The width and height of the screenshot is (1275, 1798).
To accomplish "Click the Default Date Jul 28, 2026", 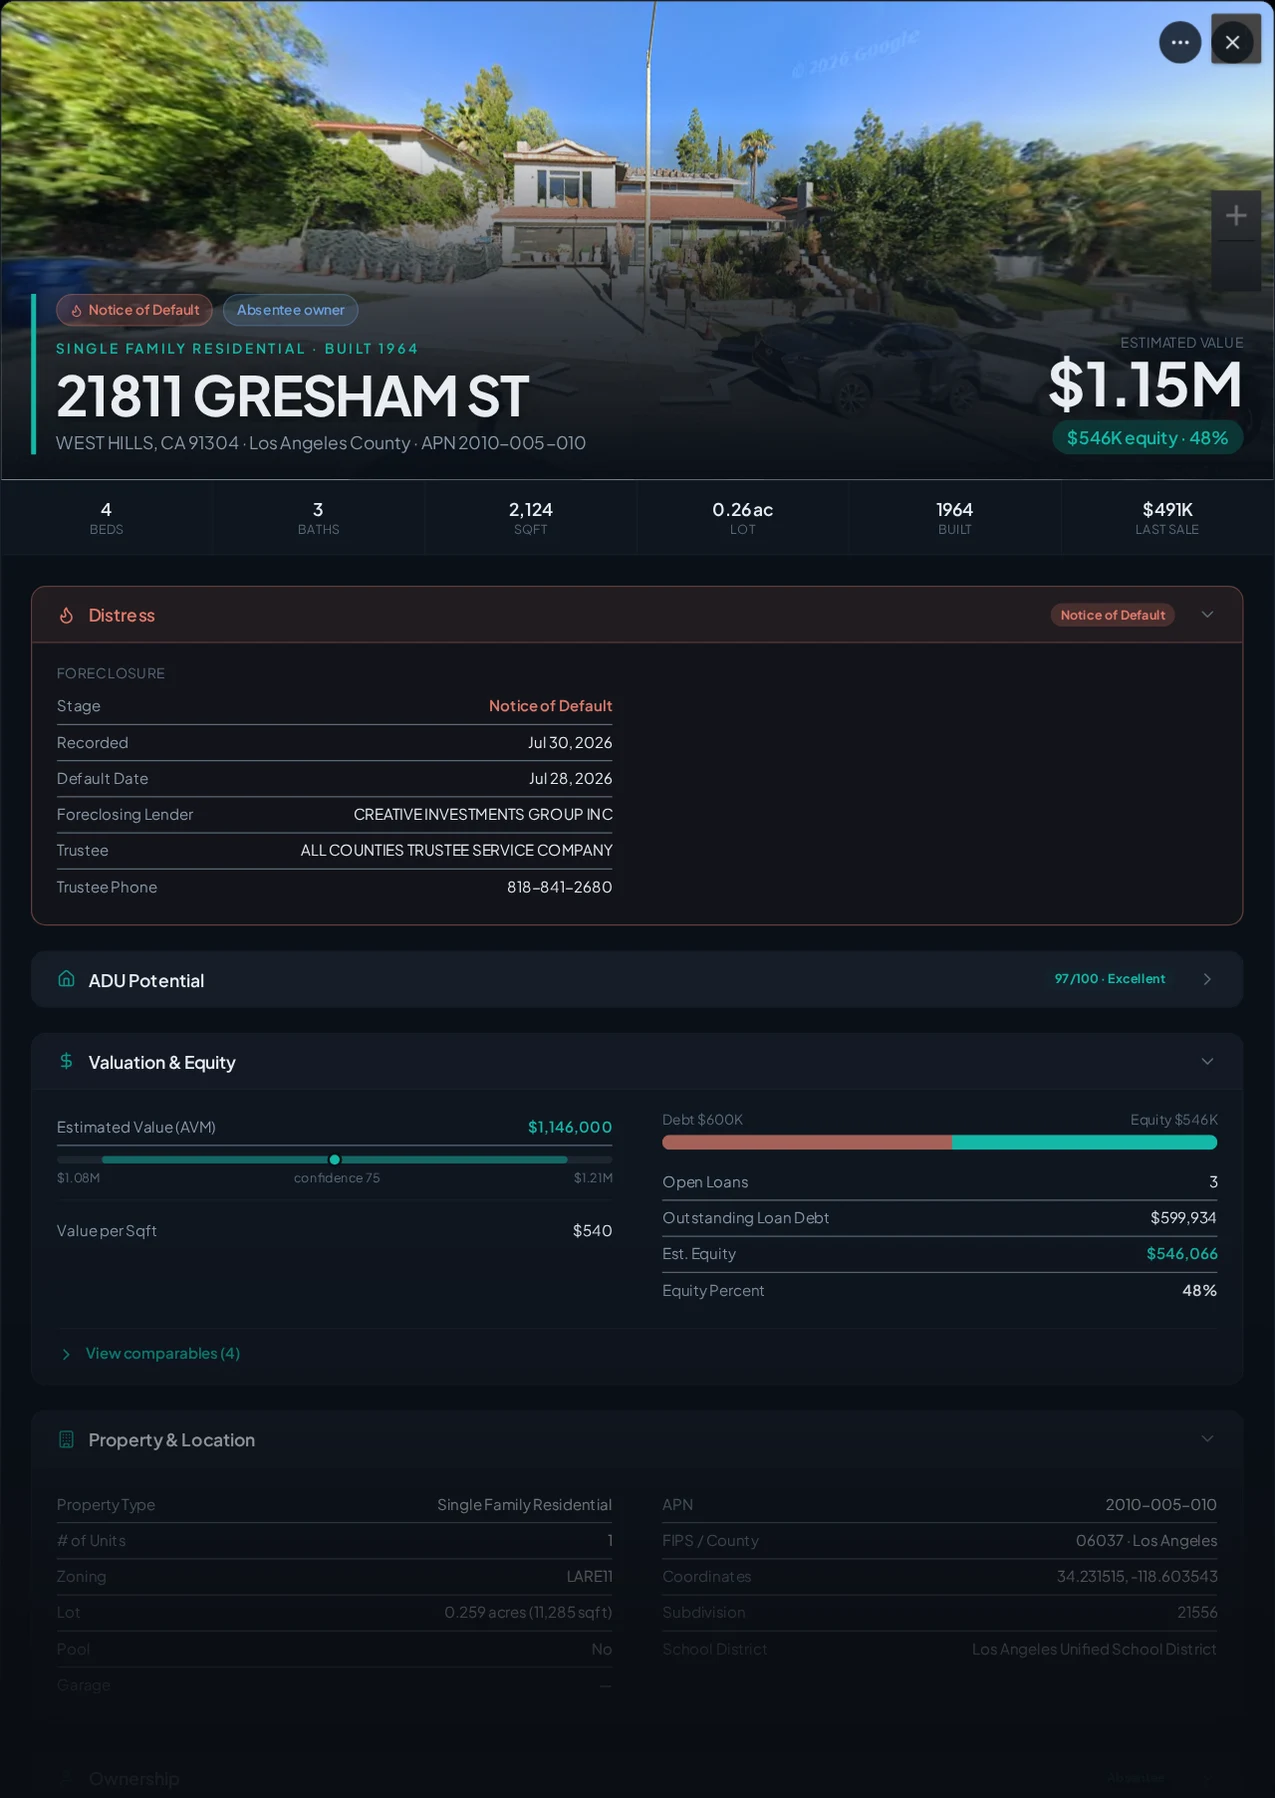I will coord(570,778).
